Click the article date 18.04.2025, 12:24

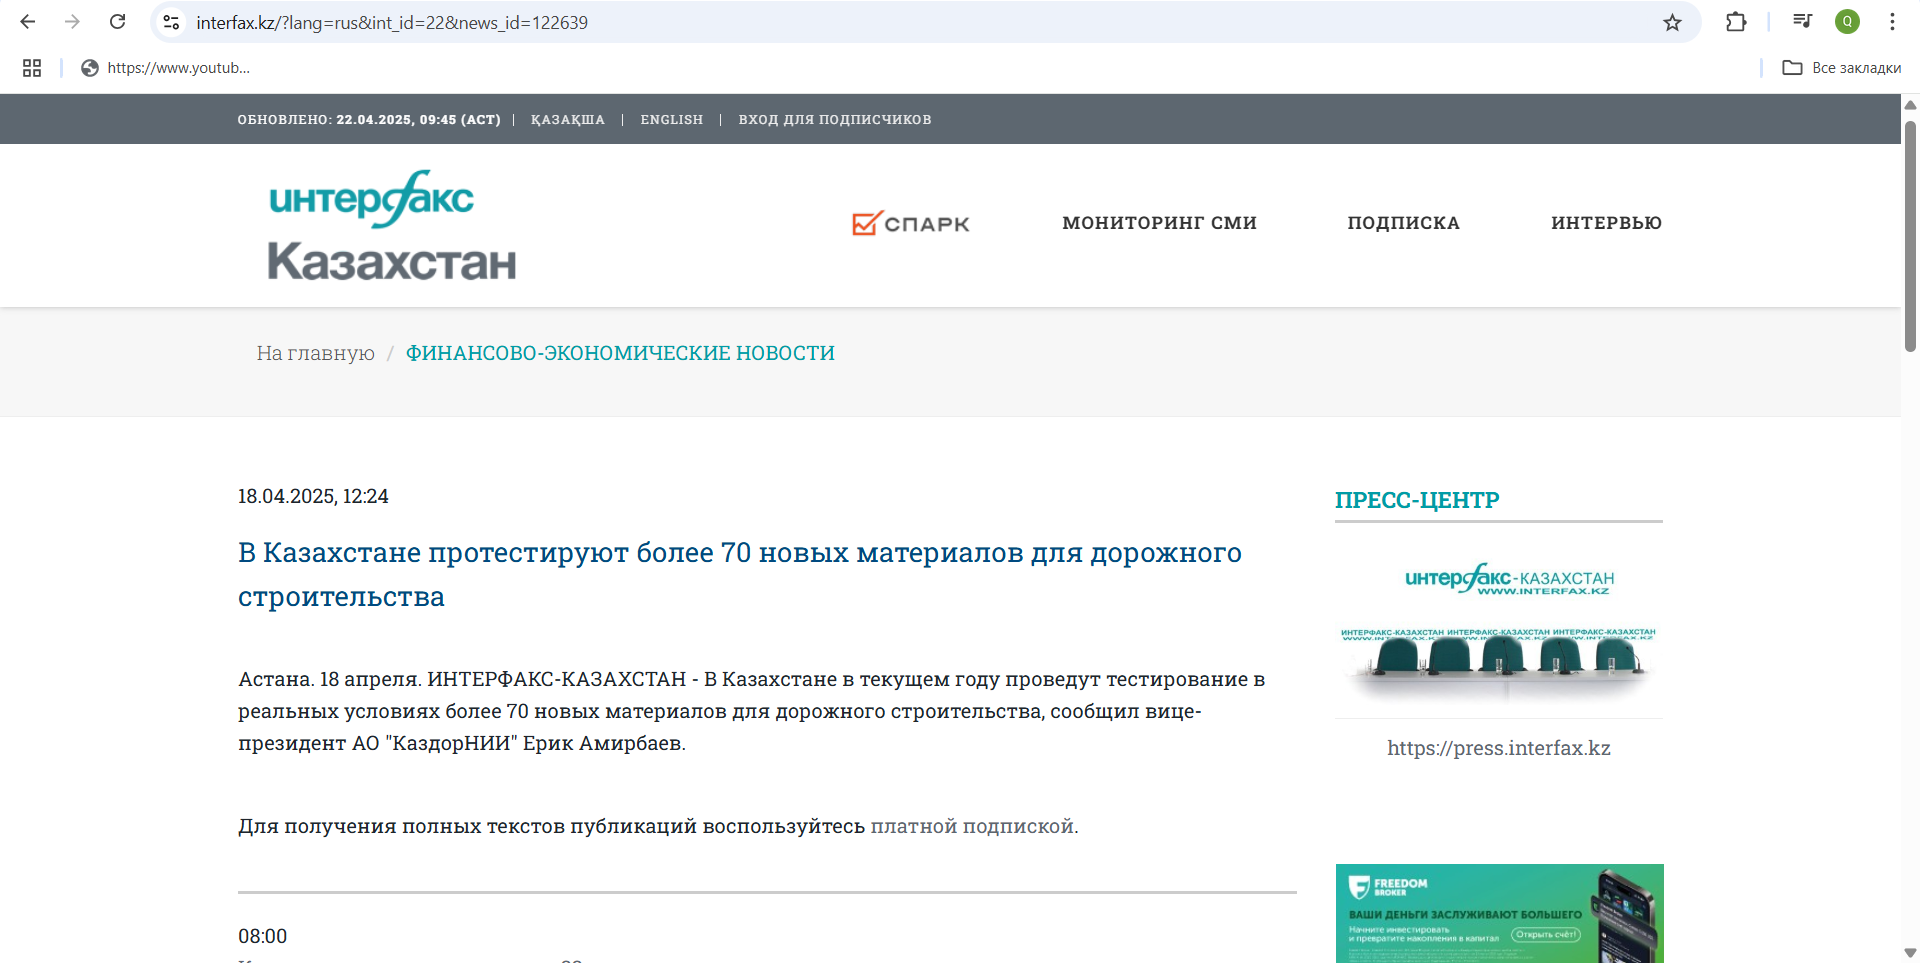(313, 496)
